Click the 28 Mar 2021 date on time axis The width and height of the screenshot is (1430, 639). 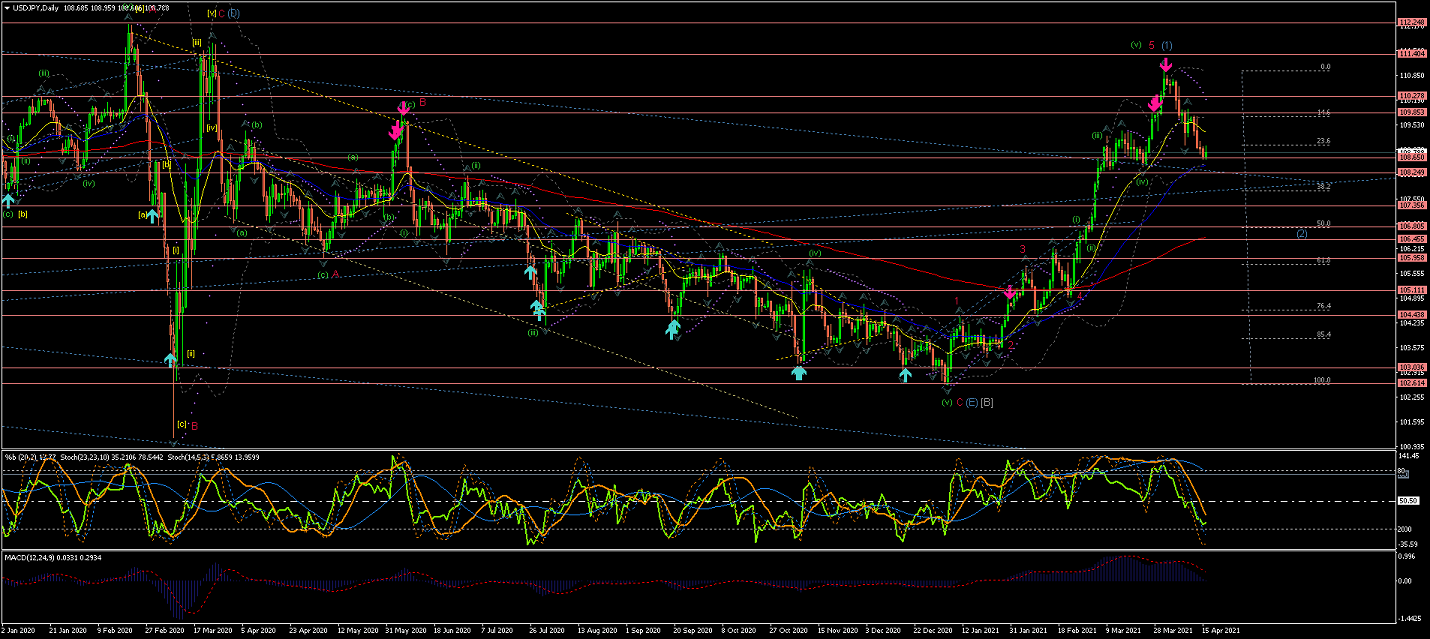point(1172,631)
